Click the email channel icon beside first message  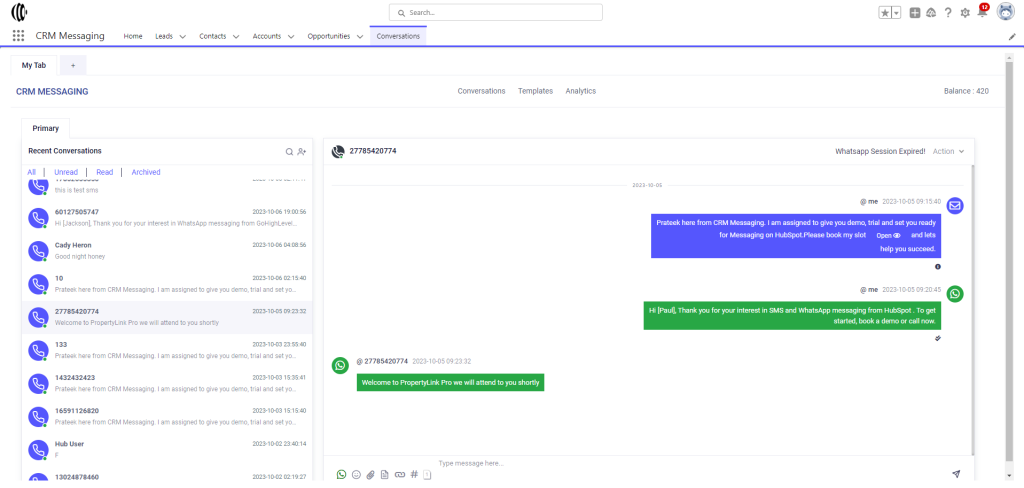[955, 205]
